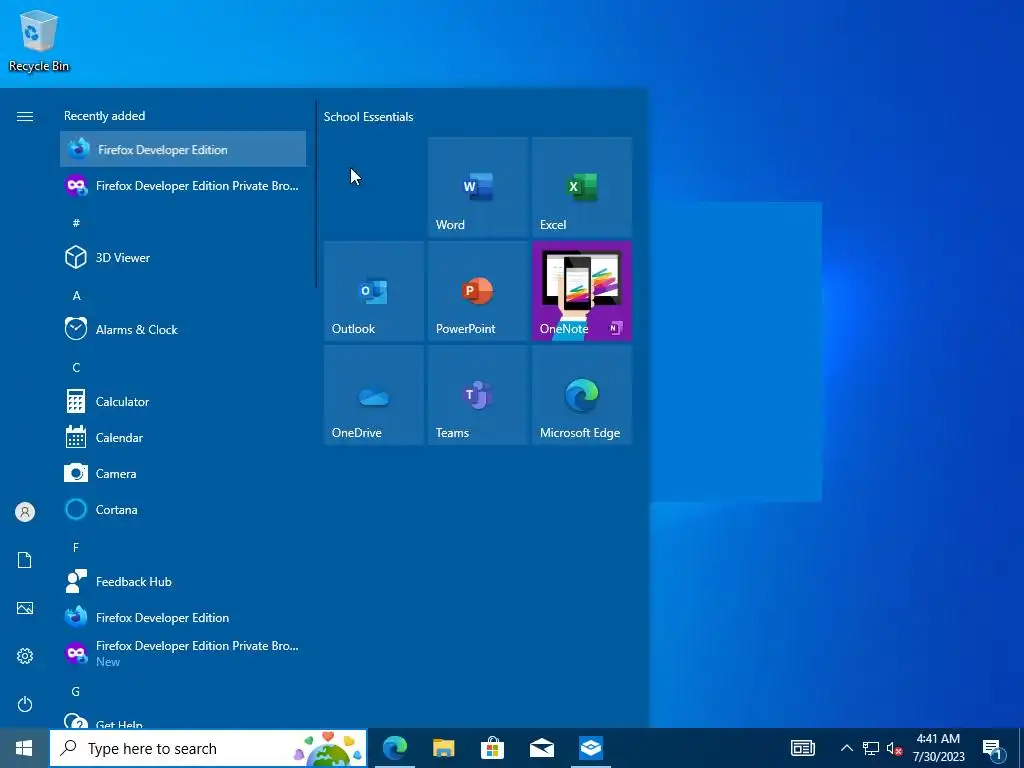Click the Windows Start button
1024x768 pixels.
(x=24, y=748)
